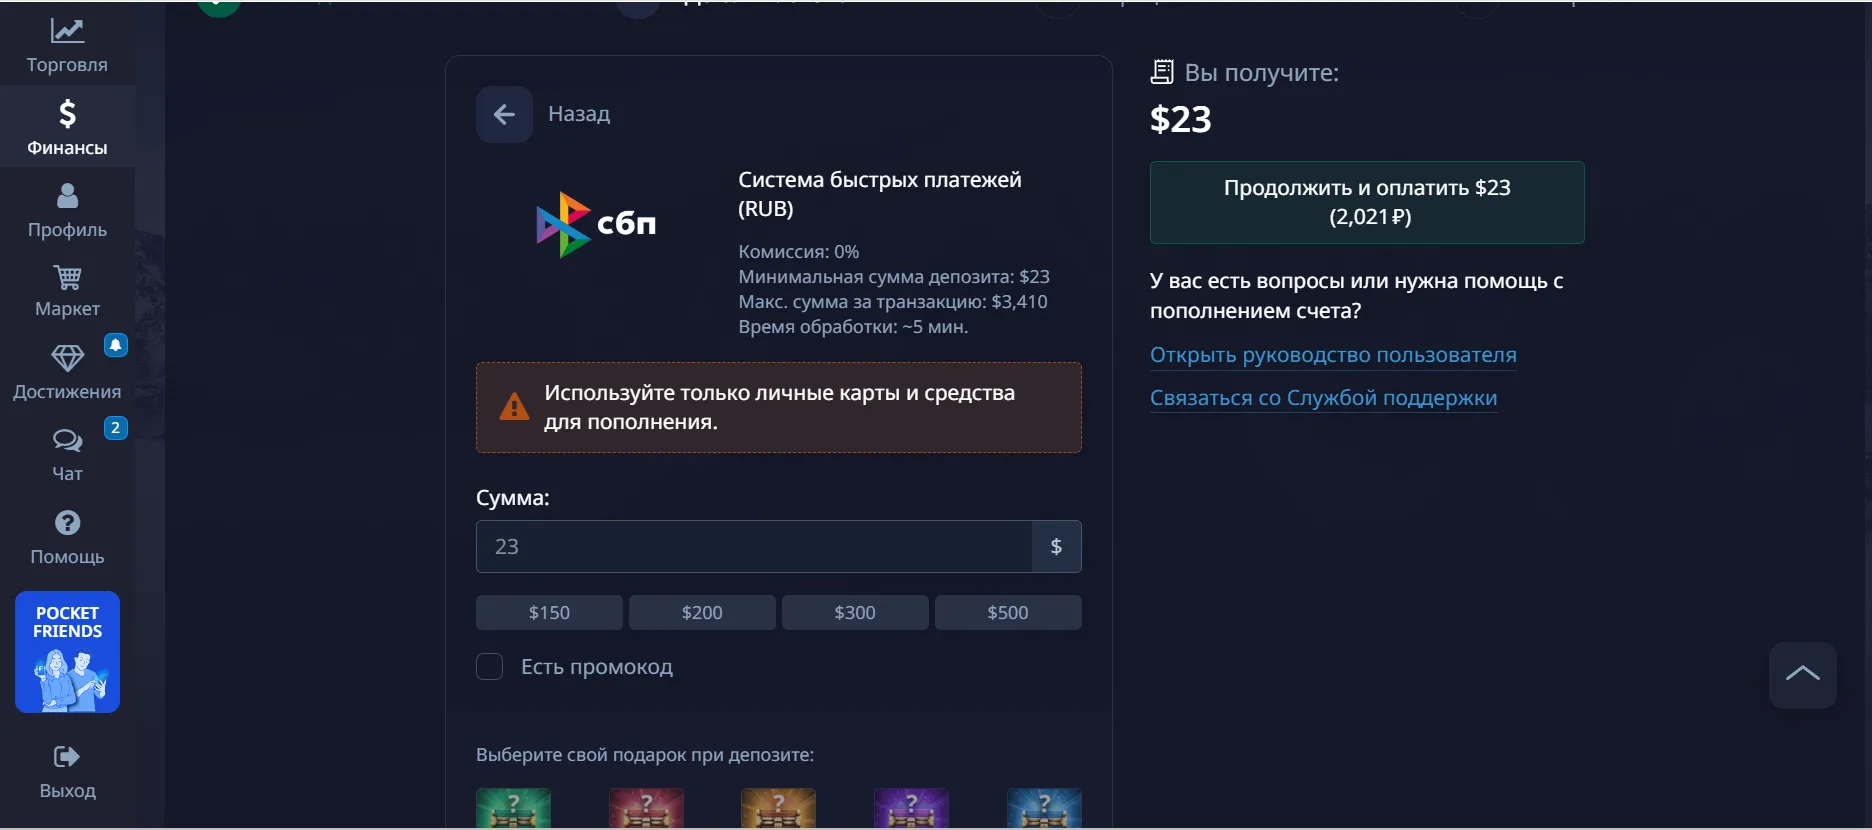Click the deposit amount input field
This screenshot has width=1872, height=830.
pyautogui.click(x=753, y=547)
